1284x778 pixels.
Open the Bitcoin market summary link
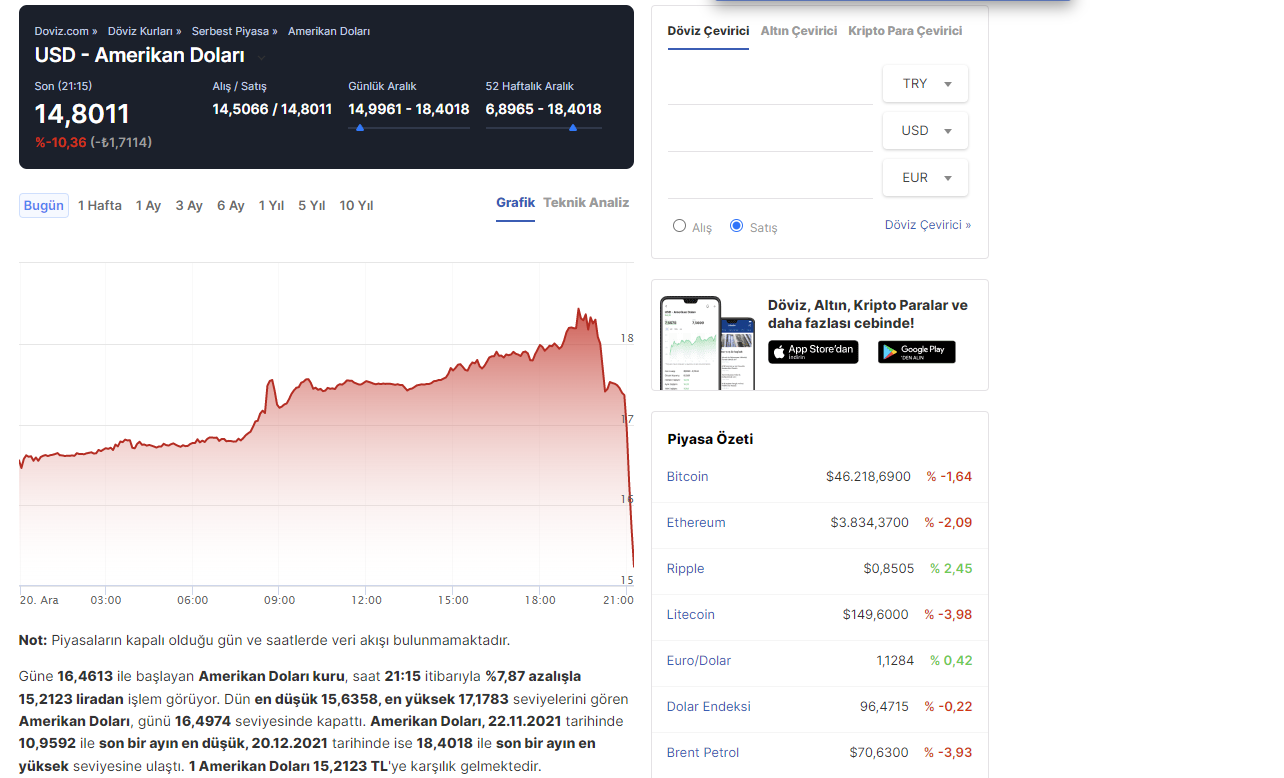(687, 477)
